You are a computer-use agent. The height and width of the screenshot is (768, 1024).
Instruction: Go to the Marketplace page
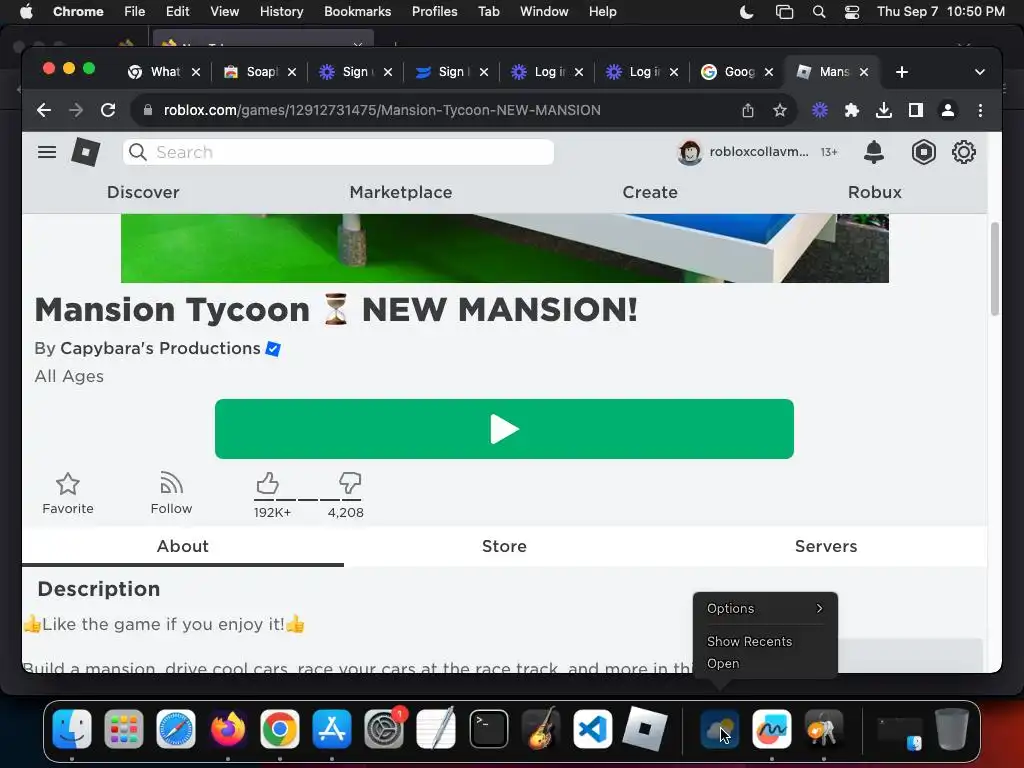coord(401,192)
